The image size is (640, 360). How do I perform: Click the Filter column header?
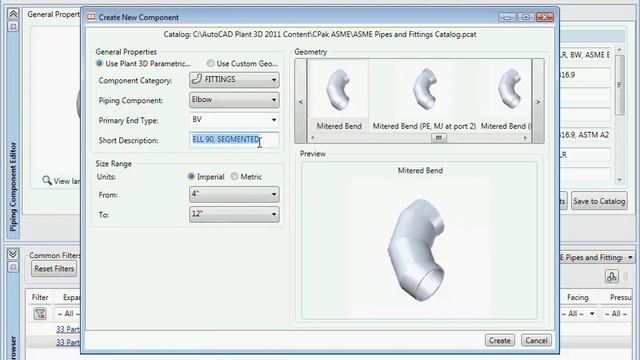pyautogui.click(x=40, y=298)
